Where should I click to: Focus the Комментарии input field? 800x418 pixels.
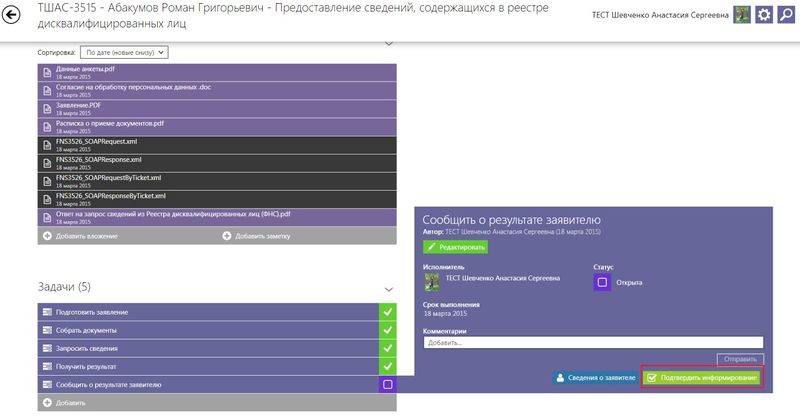(593, 342)
